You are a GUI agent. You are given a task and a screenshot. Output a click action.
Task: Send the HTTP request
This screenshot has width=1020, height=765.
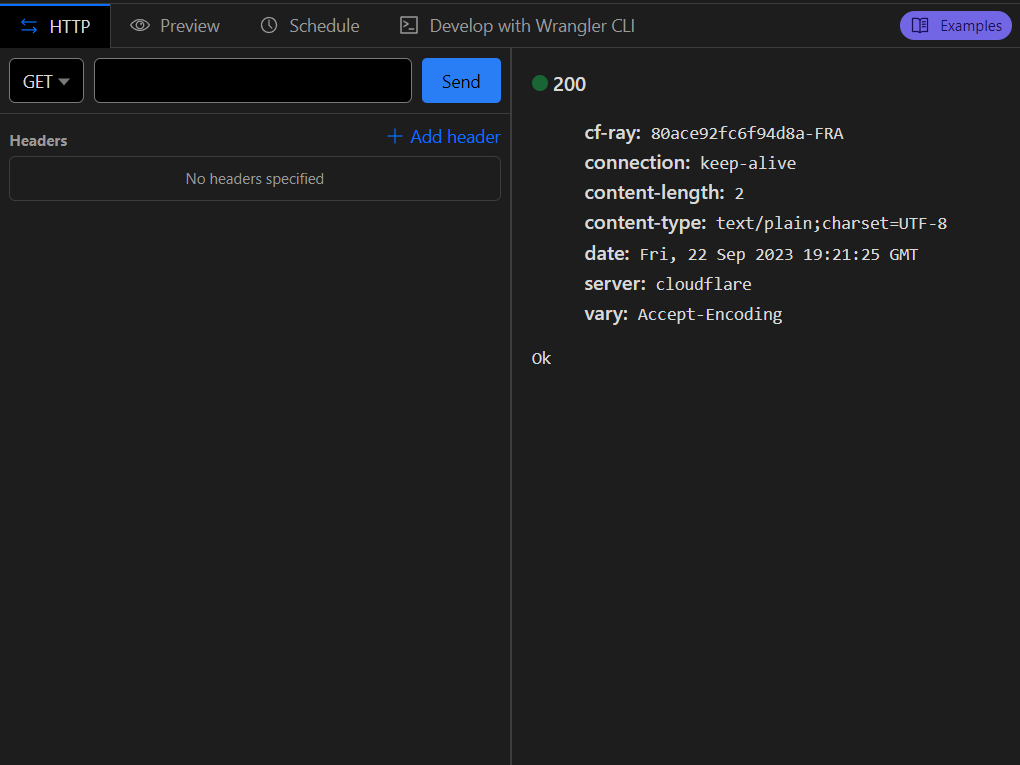[x=461, y=81]
